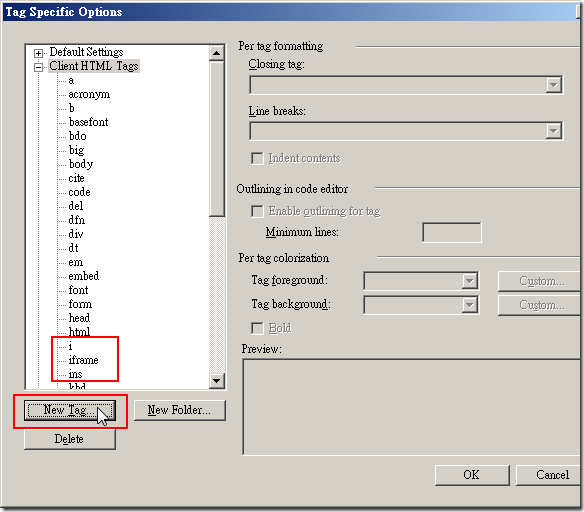Viewport: 584px width, 512px height.
Task: Select the dt tag
Action: click(73, 248)
